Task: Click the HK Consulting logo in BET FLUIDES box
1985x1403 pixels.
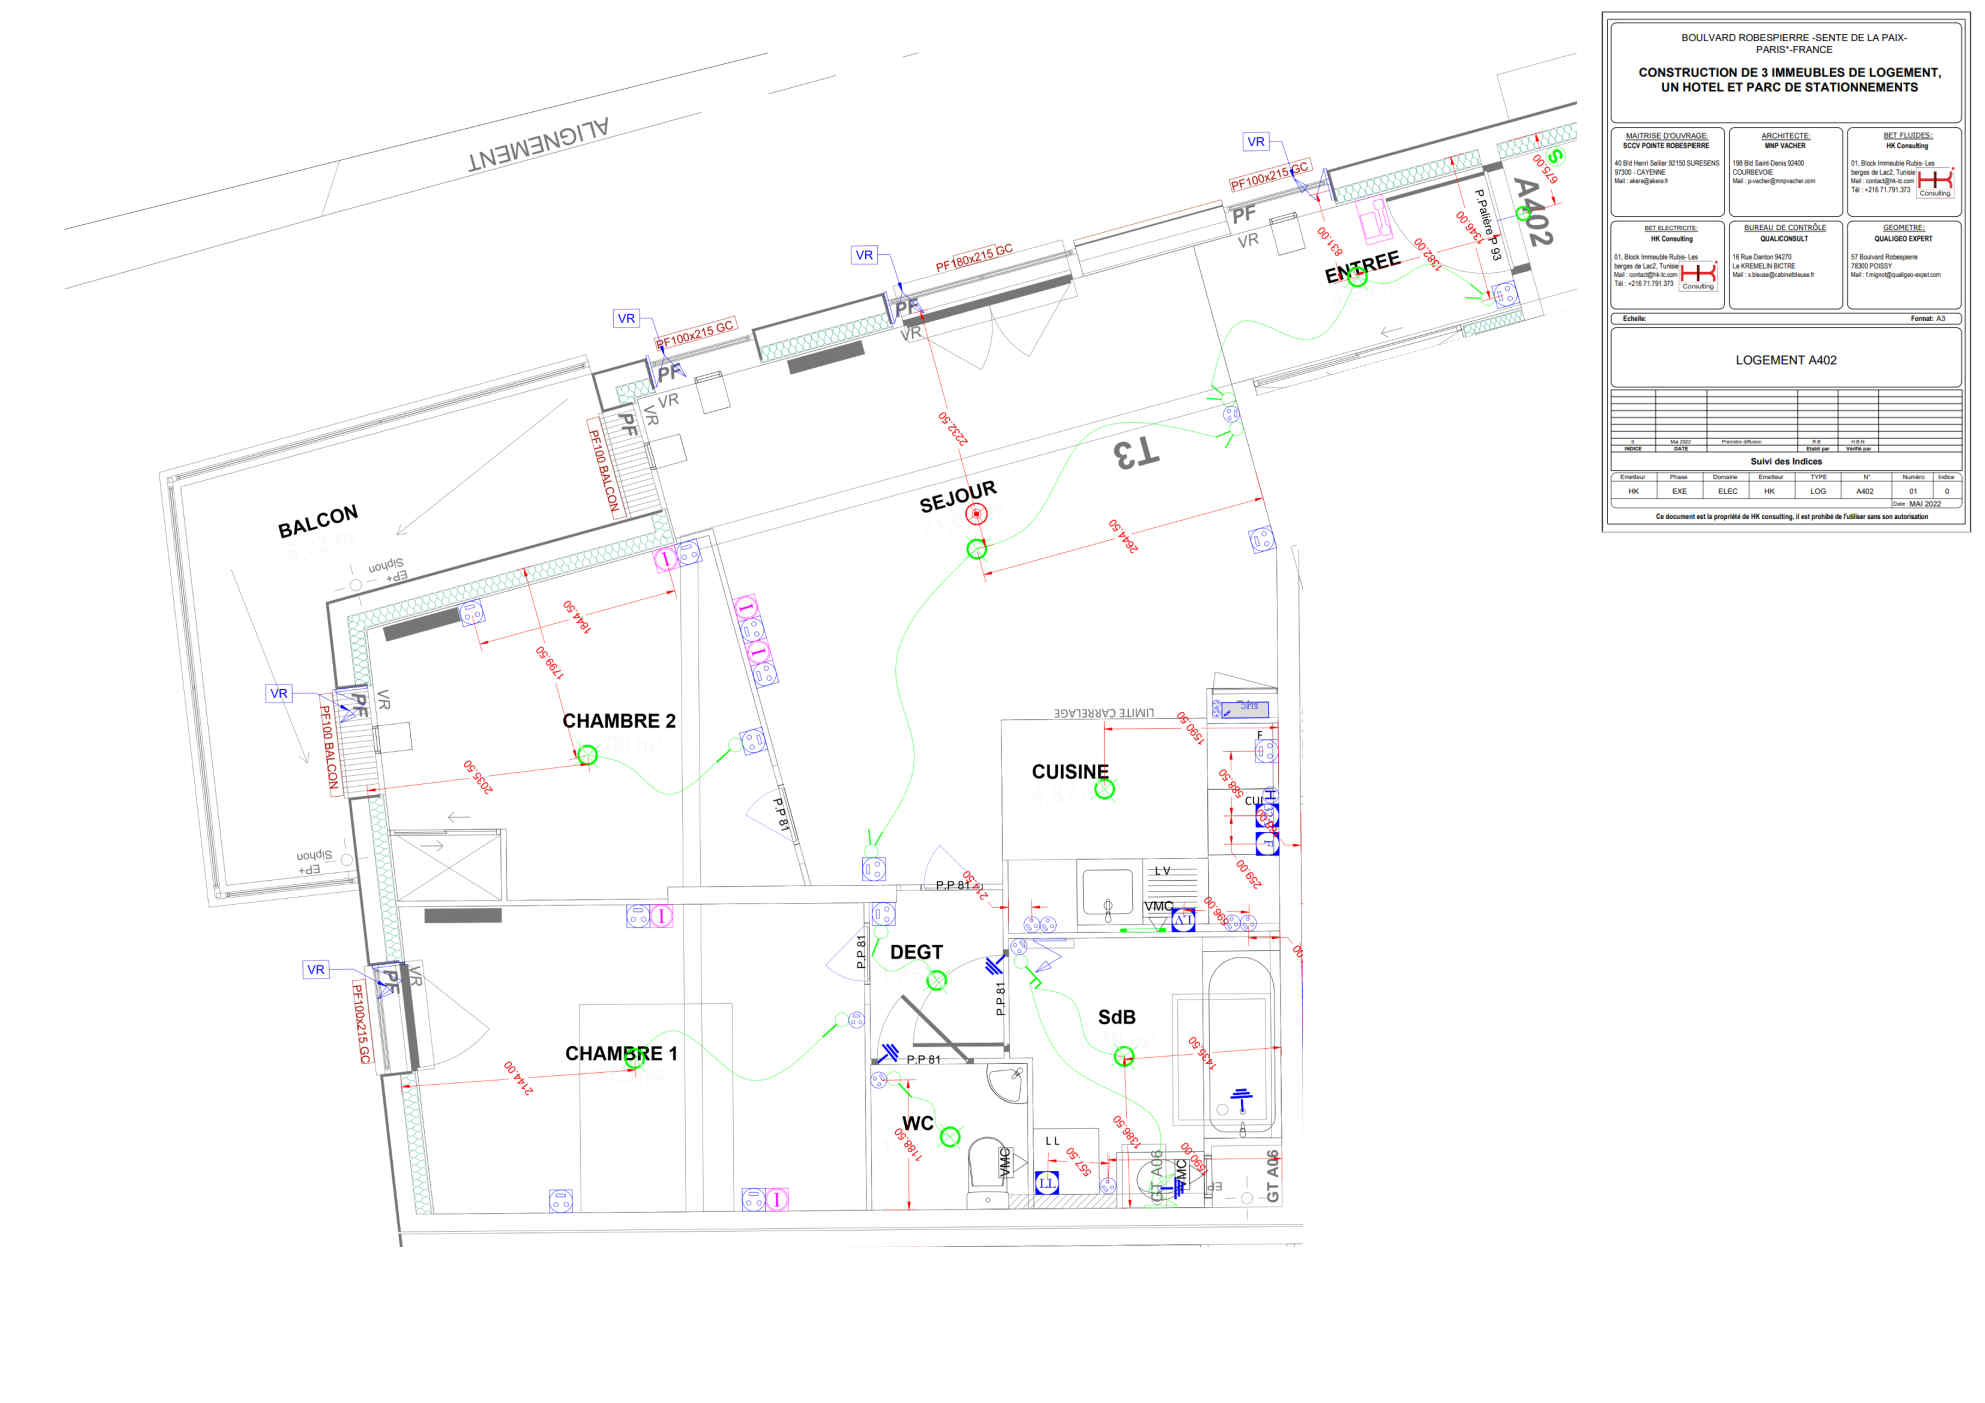Action: coord(1935,181)
